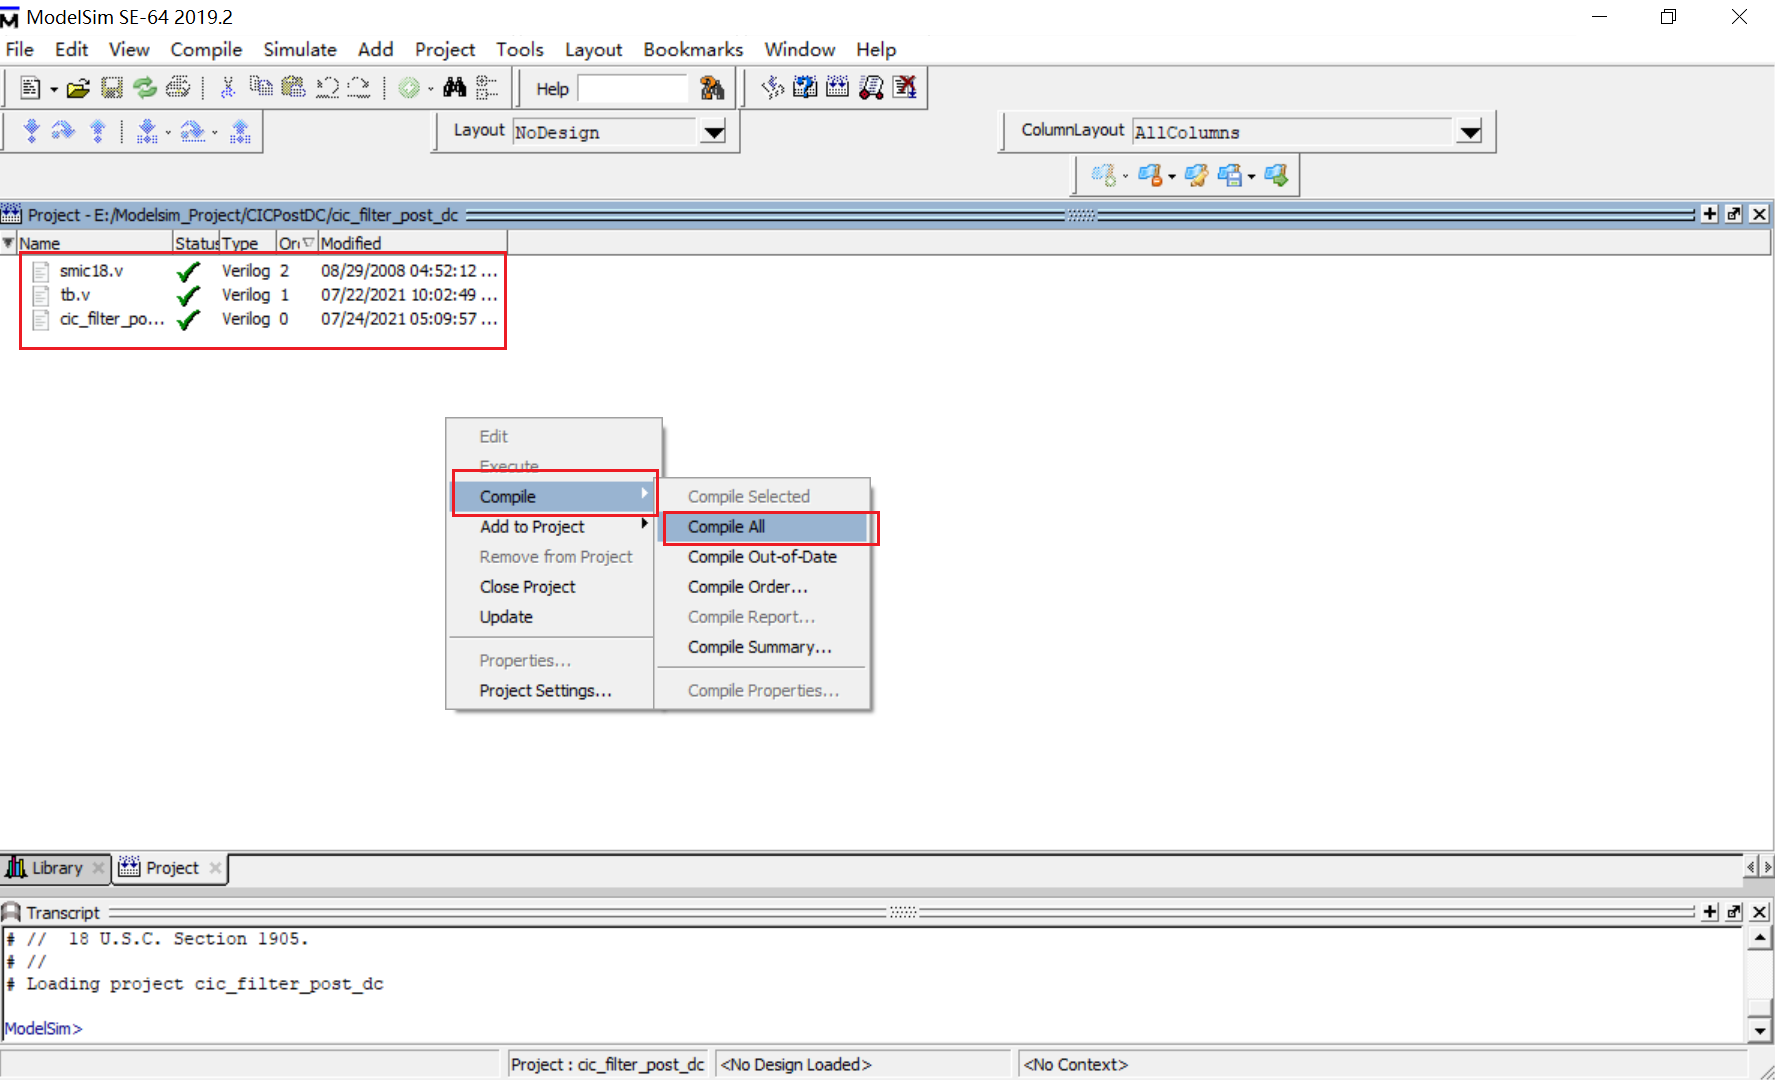The width and height of the screenshot is (1775, 1080).
Task: Click the Step Into down-arrow icon
Action: coord(32,131)
